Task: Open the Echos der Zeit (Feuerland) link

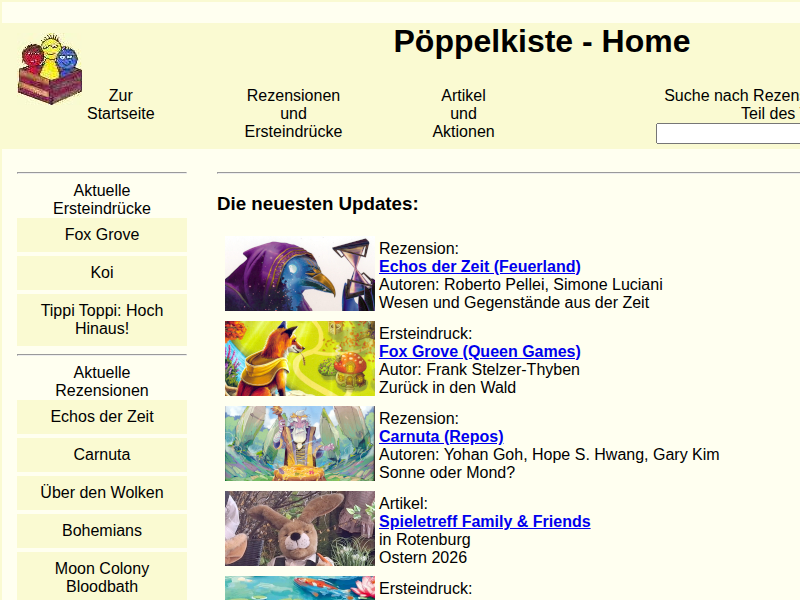Action: click(x=480, y=266)
